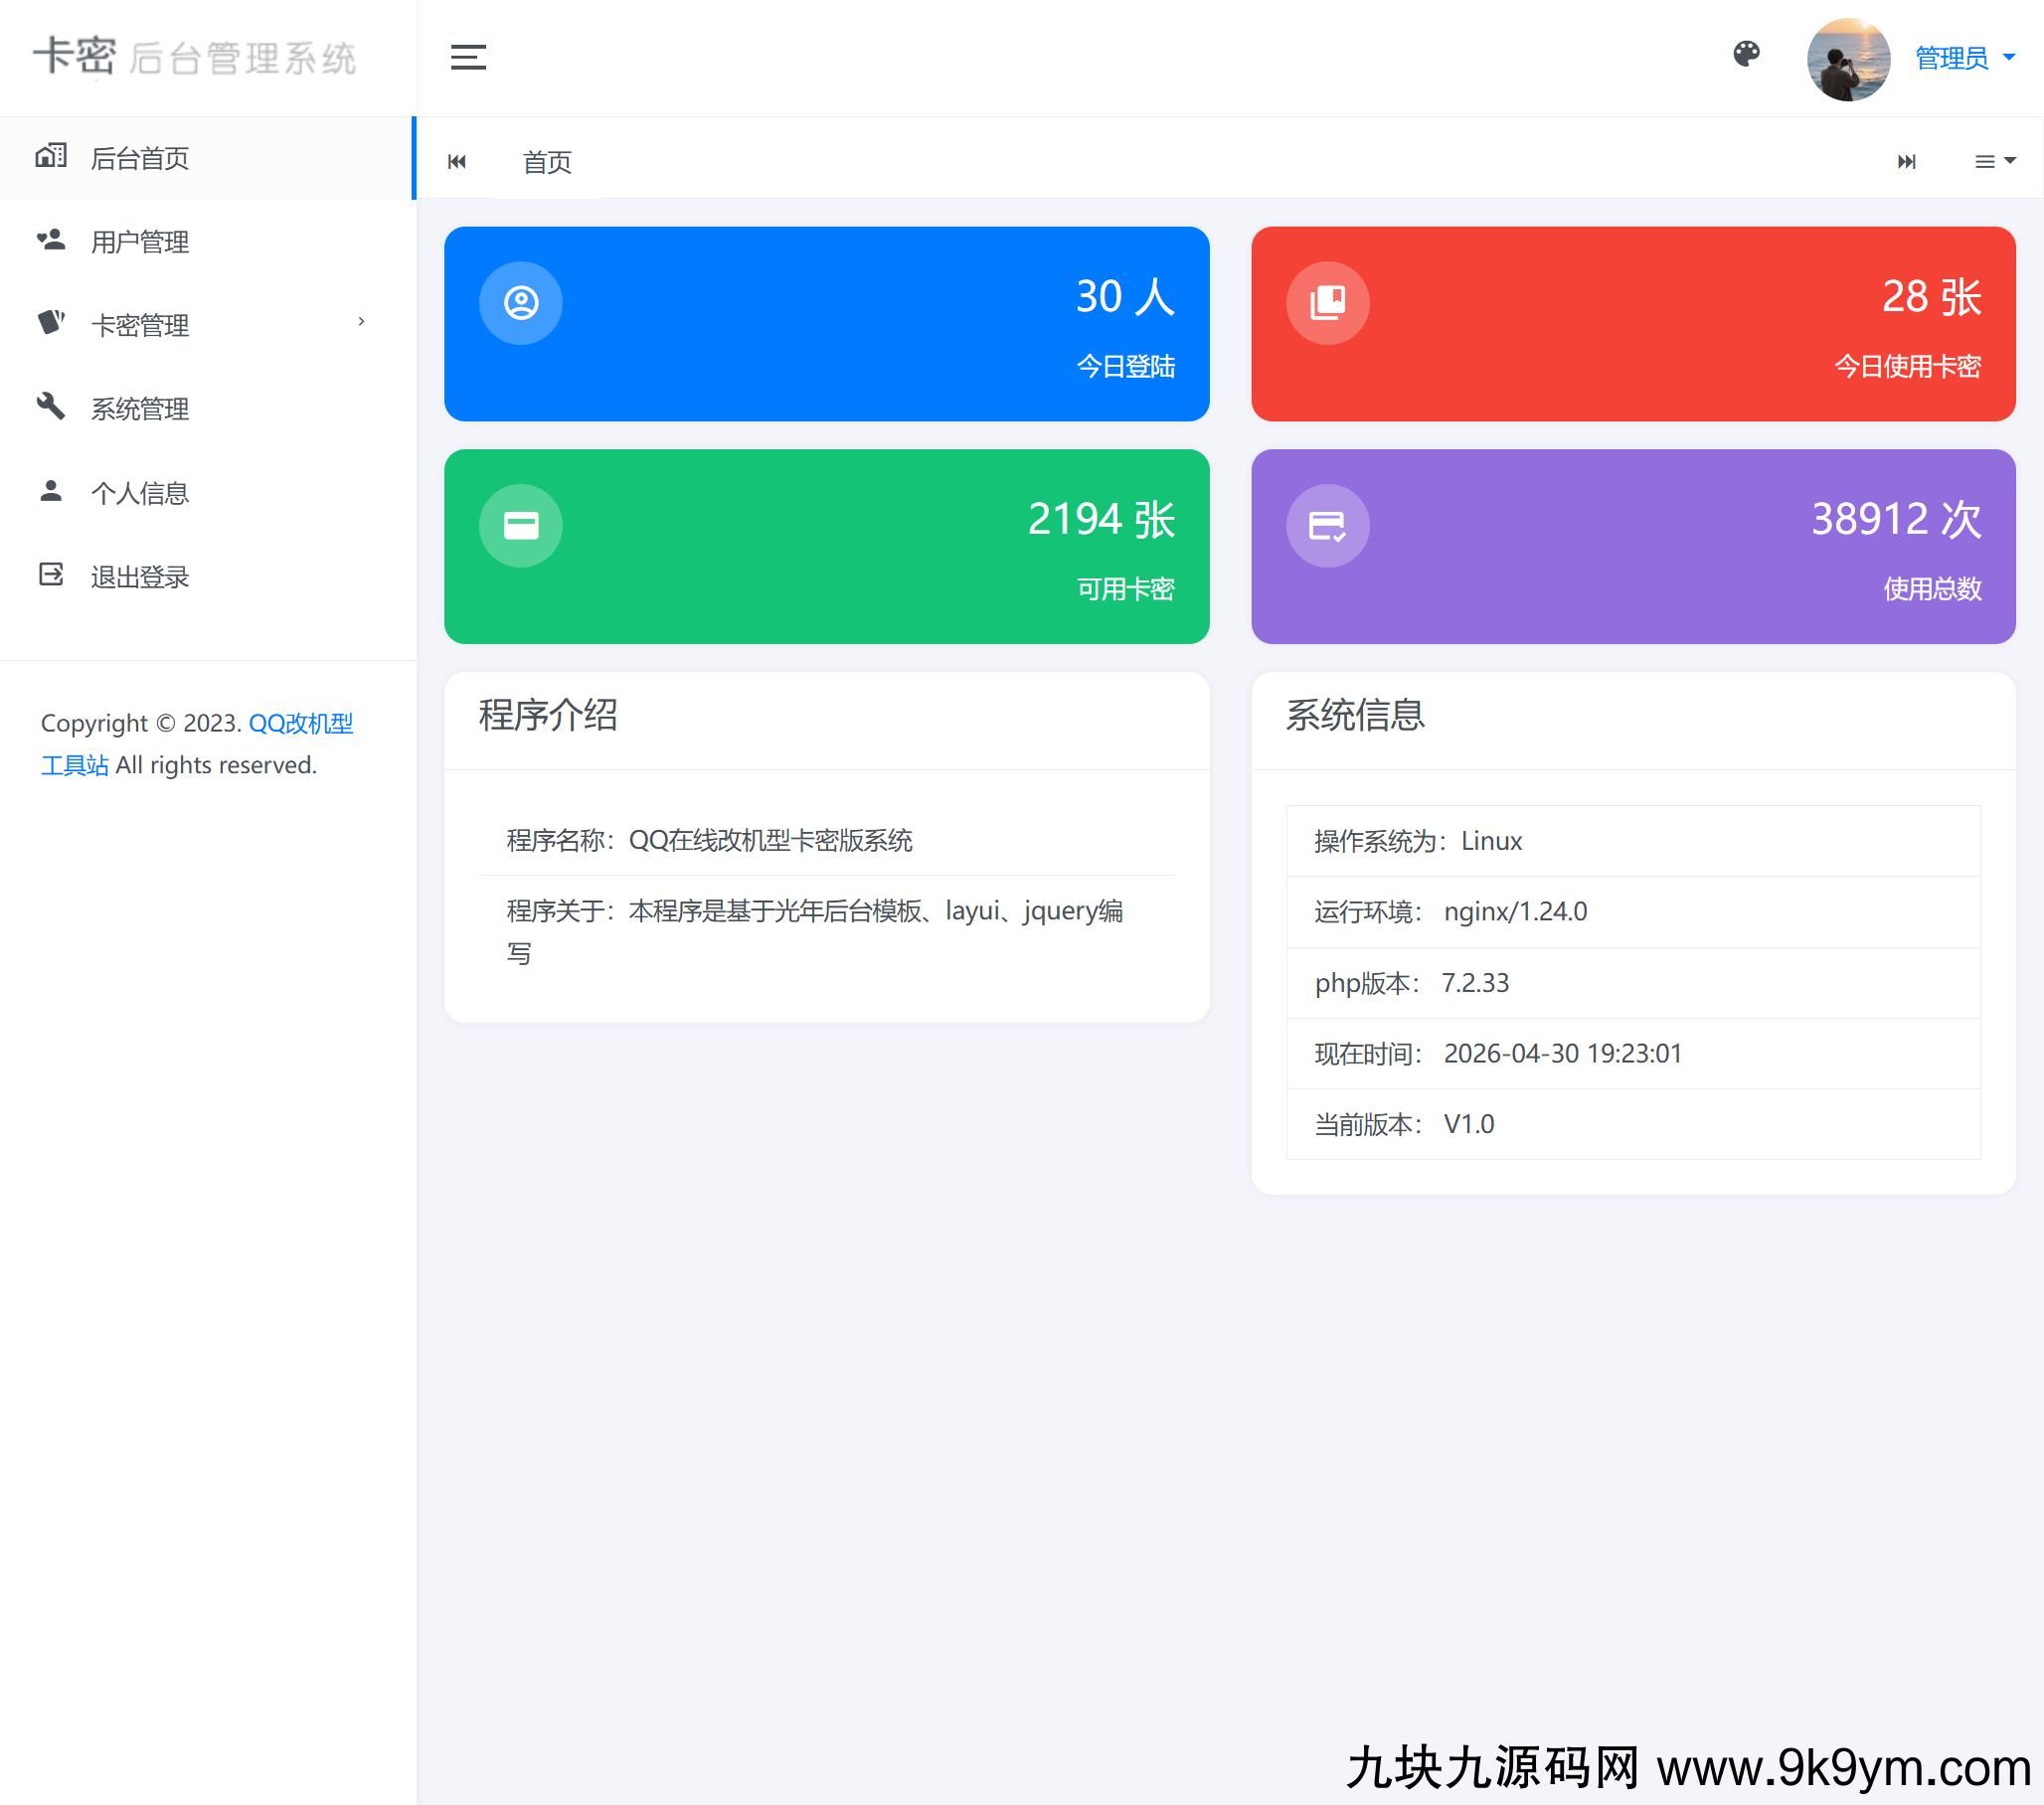Click the tabs scroll-left rewind icon

(457, 161)
